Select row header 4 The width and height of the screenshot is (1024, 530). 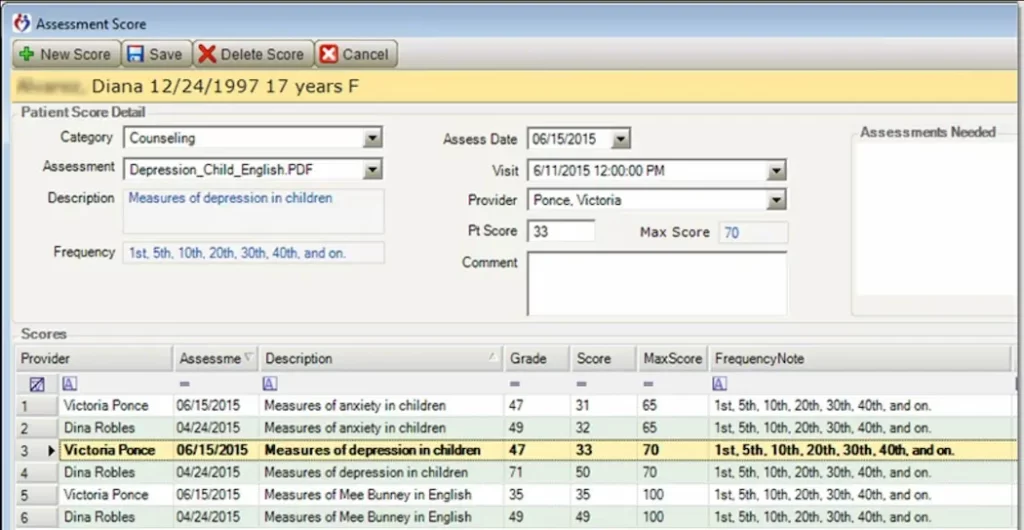pyautogui.click(x=37, y=473)
